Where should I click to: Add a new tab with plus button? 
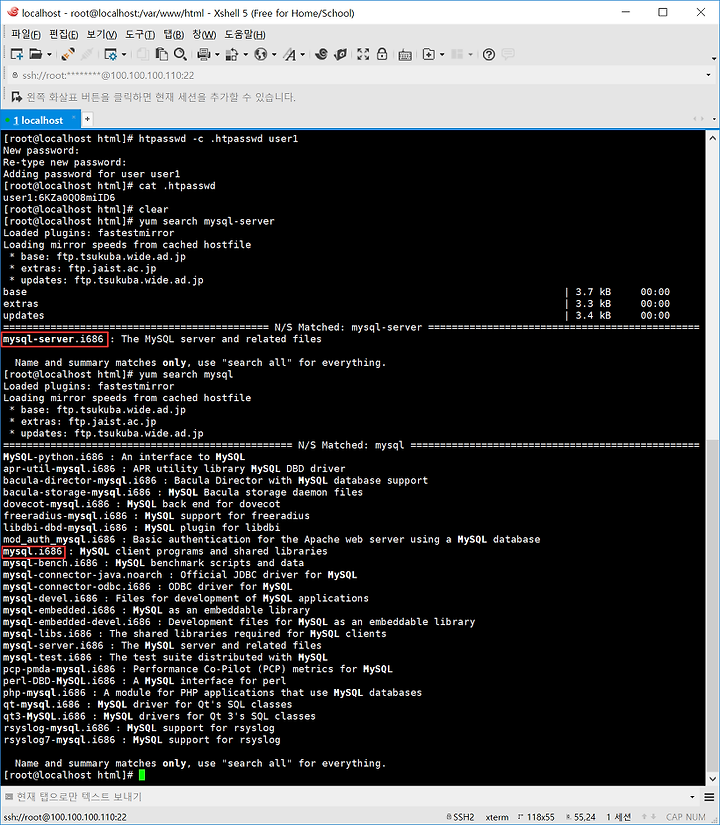pyautogui.click(x=87, y=119)
